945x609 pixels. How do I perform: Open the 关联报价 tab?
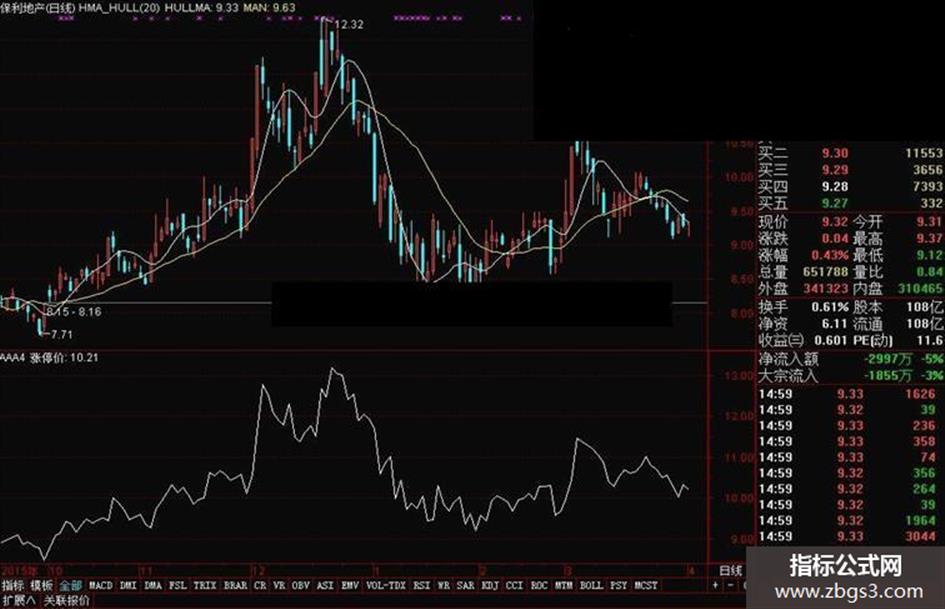point(67,601)
